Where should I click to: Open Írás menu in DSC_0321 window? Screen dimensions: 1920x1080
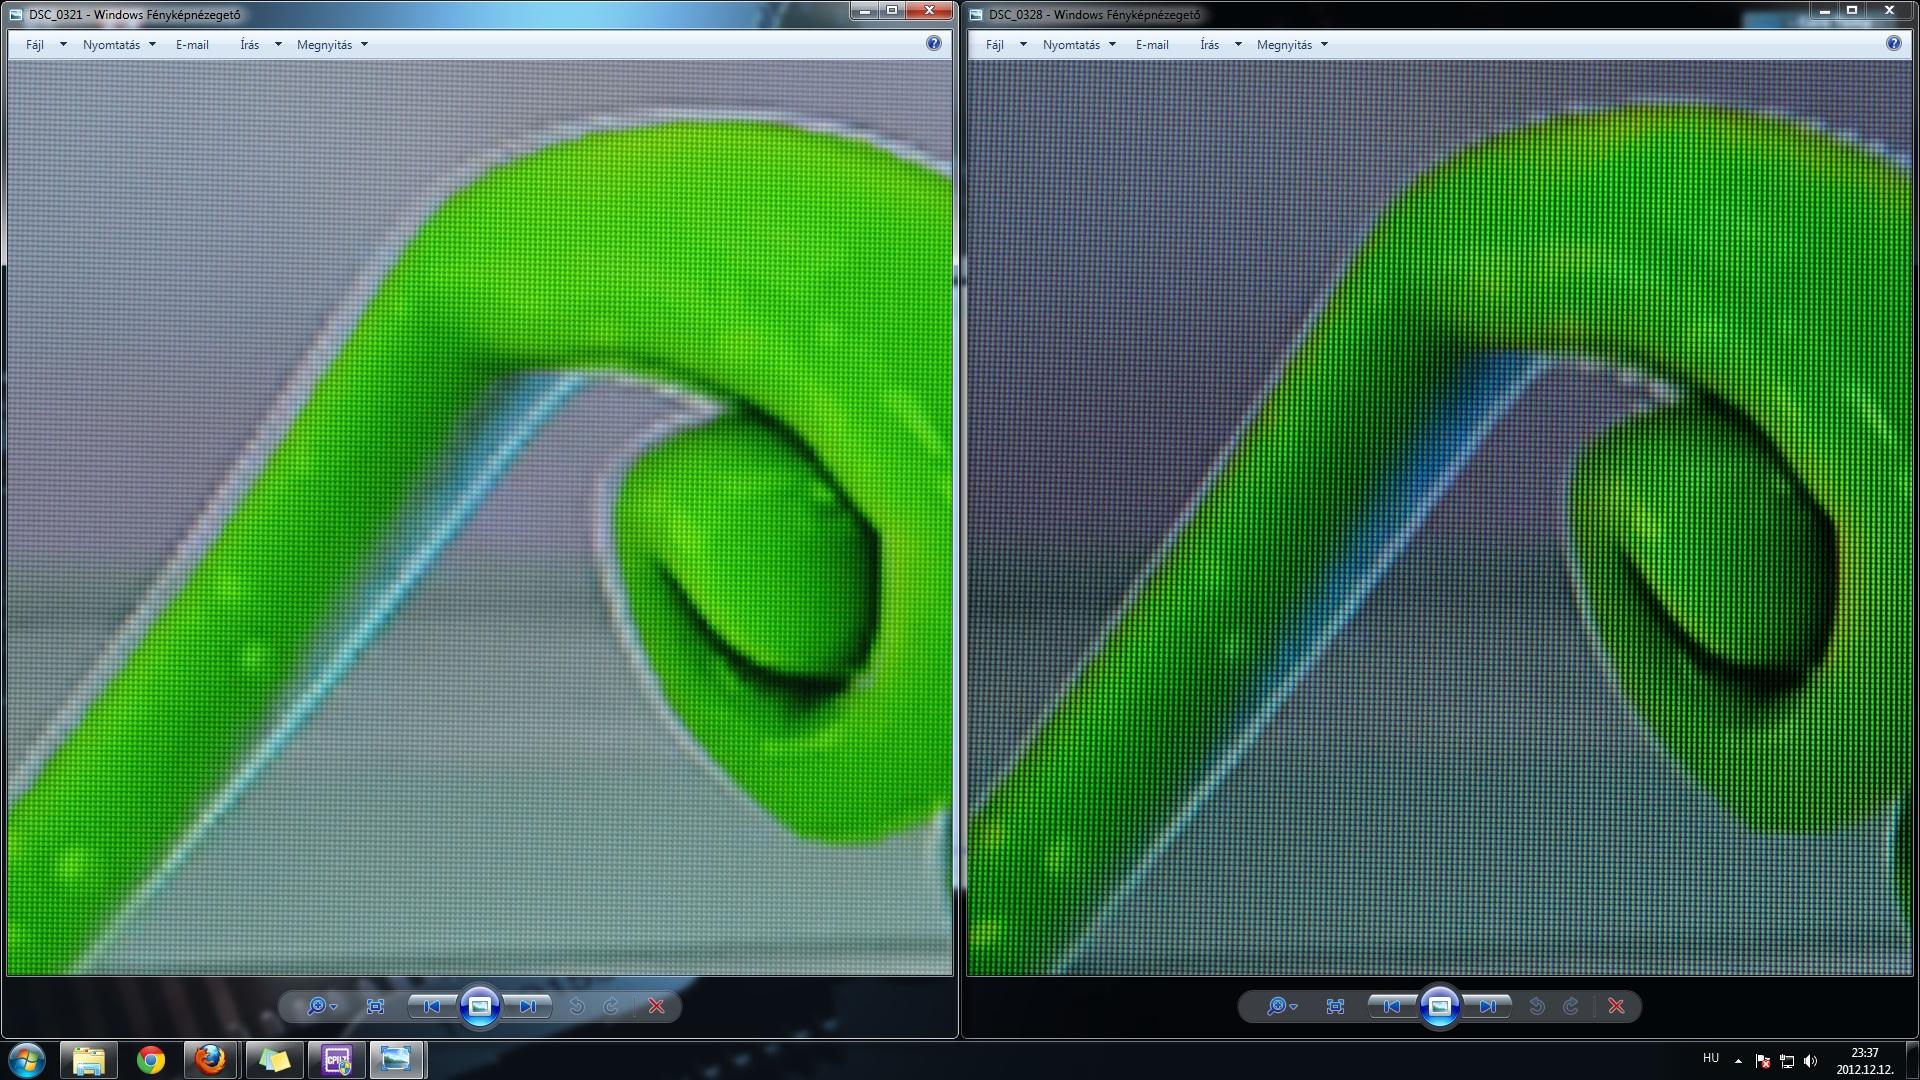[x=260, y=45]
